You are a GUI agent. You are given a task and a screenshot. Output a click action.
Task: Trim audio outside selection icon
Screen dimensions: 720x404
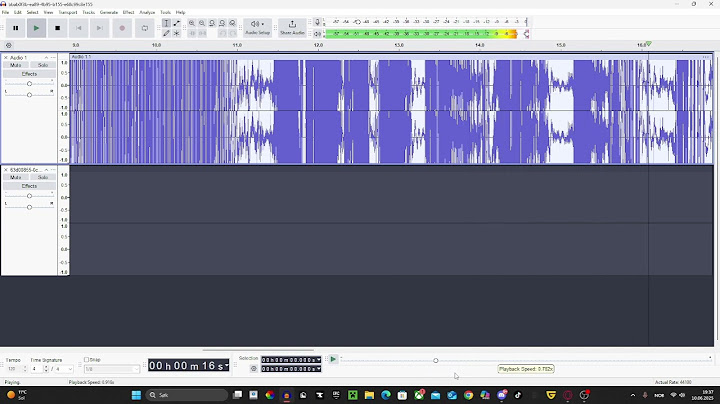[192, 33]
